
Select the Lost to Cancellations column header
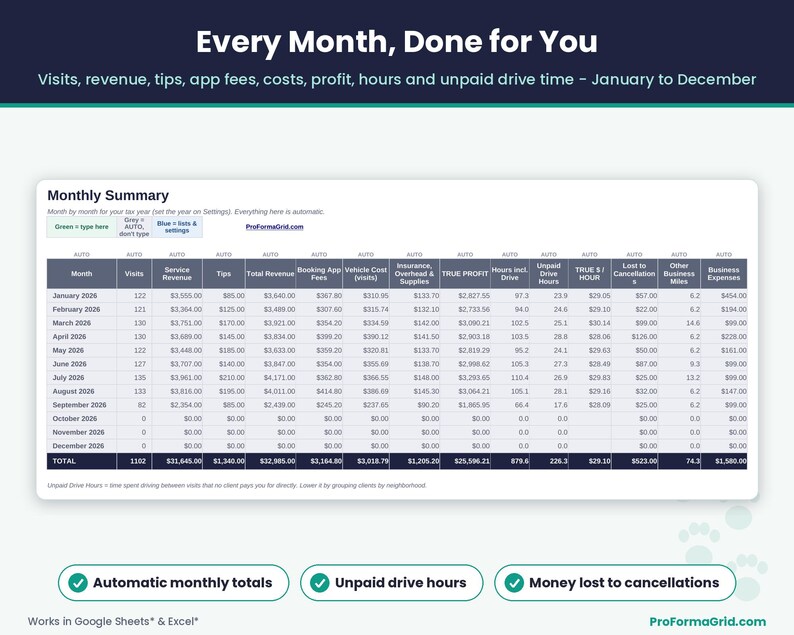click(x=634, y=273)
